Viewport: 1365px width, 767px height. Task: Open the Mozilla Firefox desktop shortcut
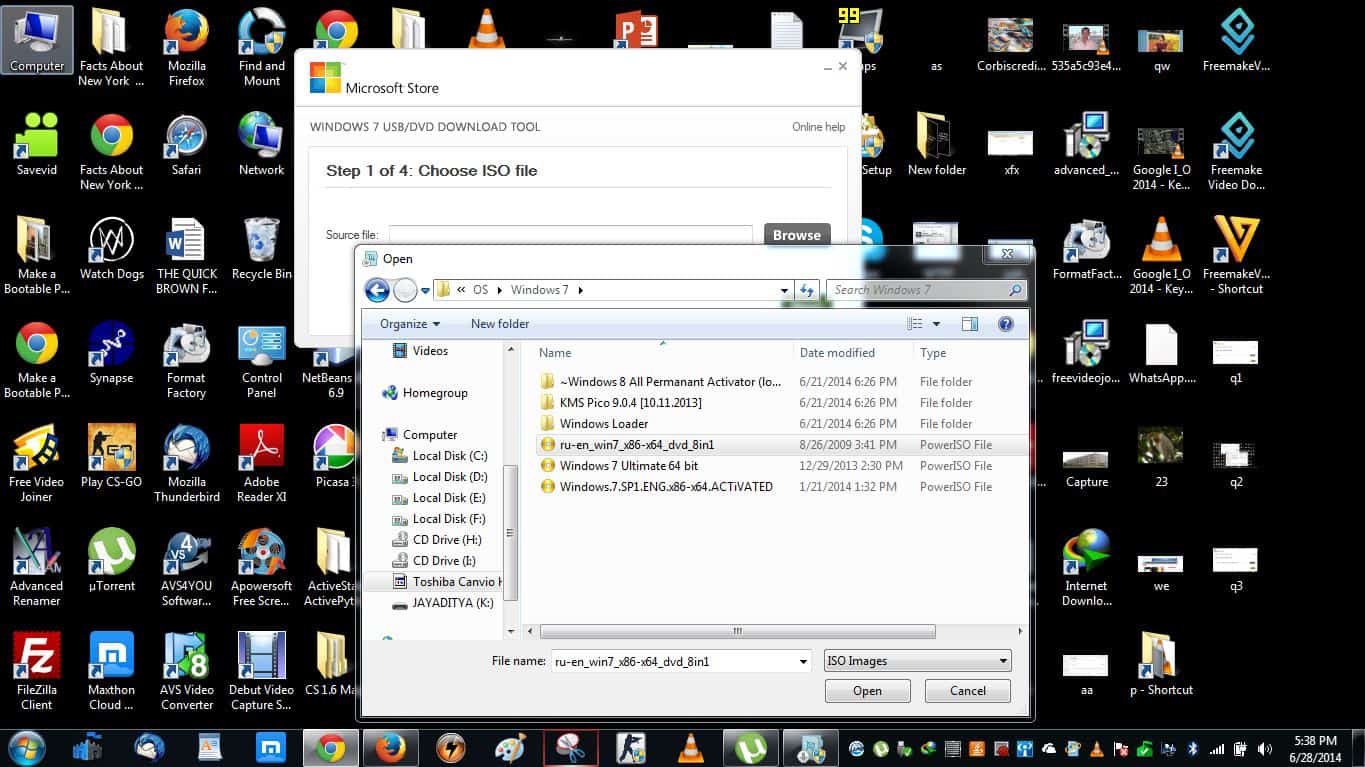click(186, 48)
